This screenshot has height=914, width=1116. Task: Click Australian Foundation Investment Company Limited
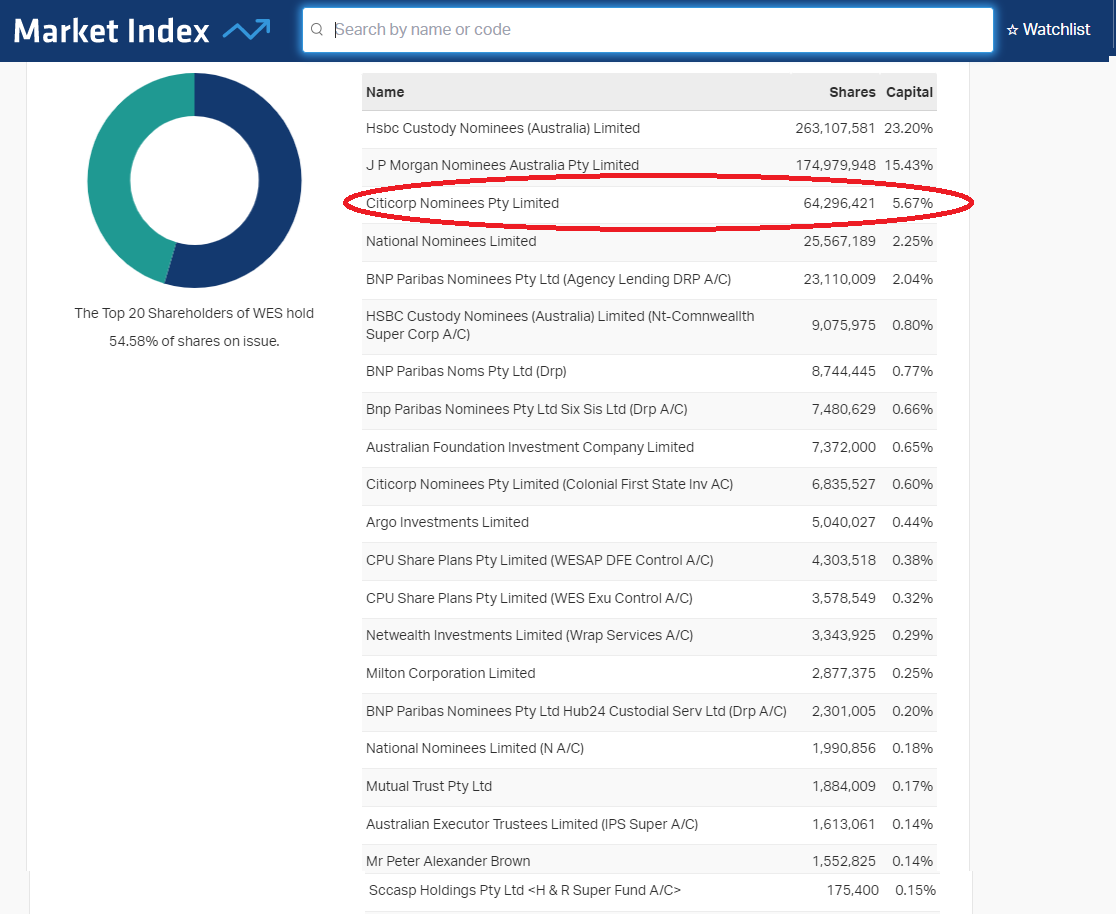tap(529, 447)
